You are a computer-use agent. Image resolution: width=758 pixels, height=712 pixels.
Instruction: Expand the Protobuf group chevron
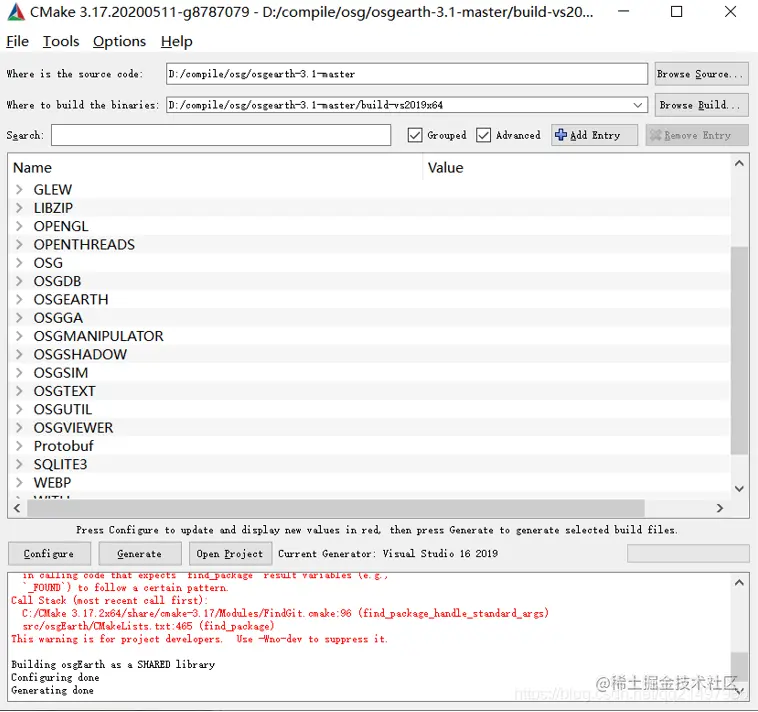click(x=19, y=446)
